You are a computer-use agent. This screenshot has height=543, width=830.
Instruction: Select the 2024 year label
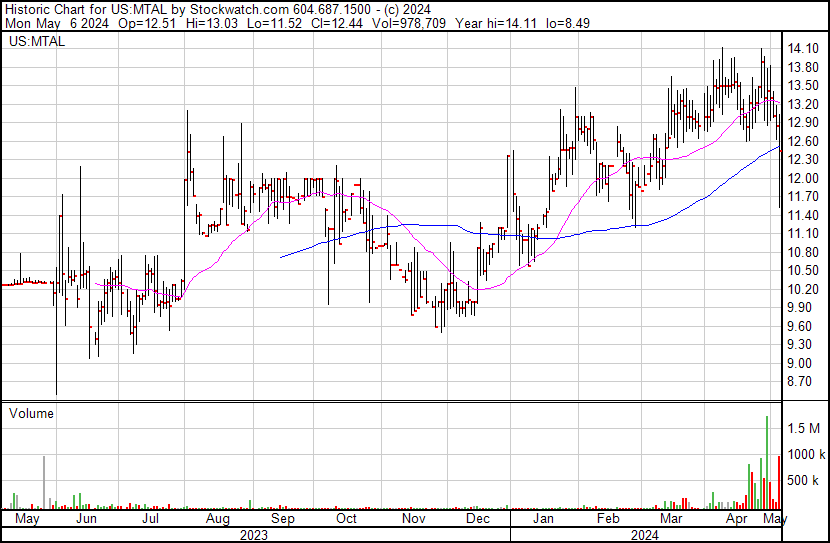coord(644,535)
